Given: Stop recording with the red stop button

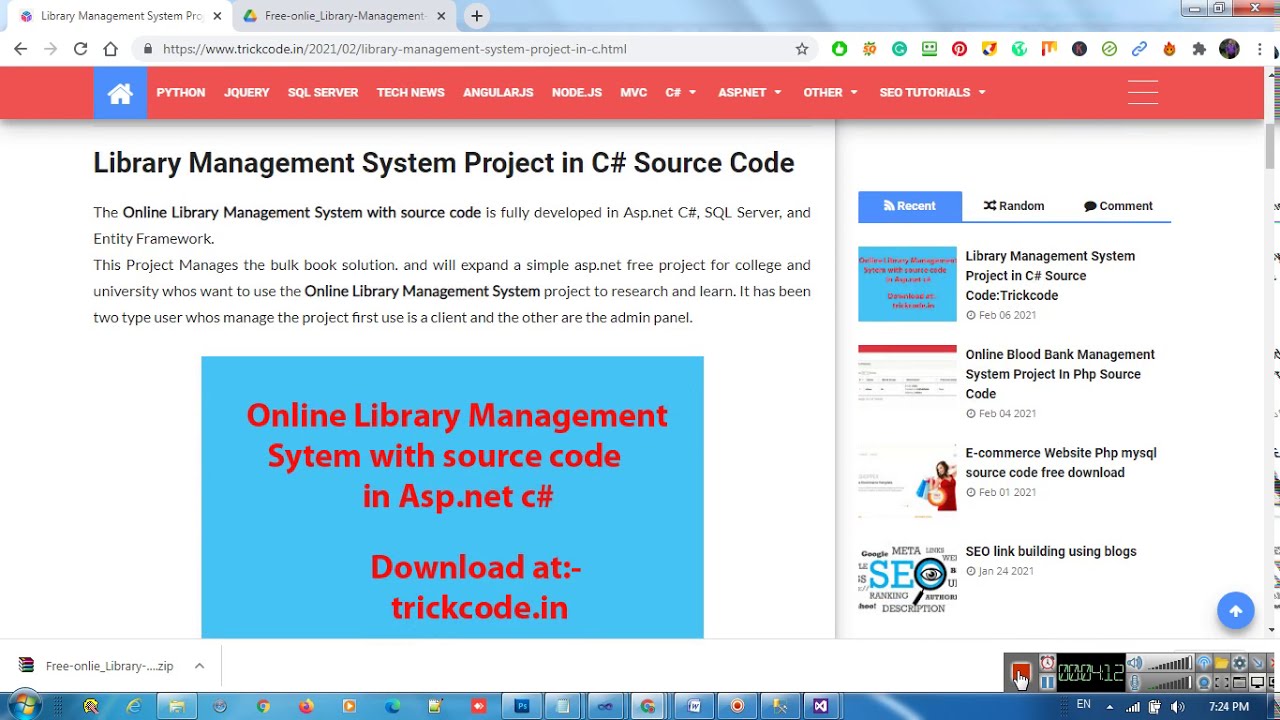Looking at the screenshot, I should coord(1021,672).
